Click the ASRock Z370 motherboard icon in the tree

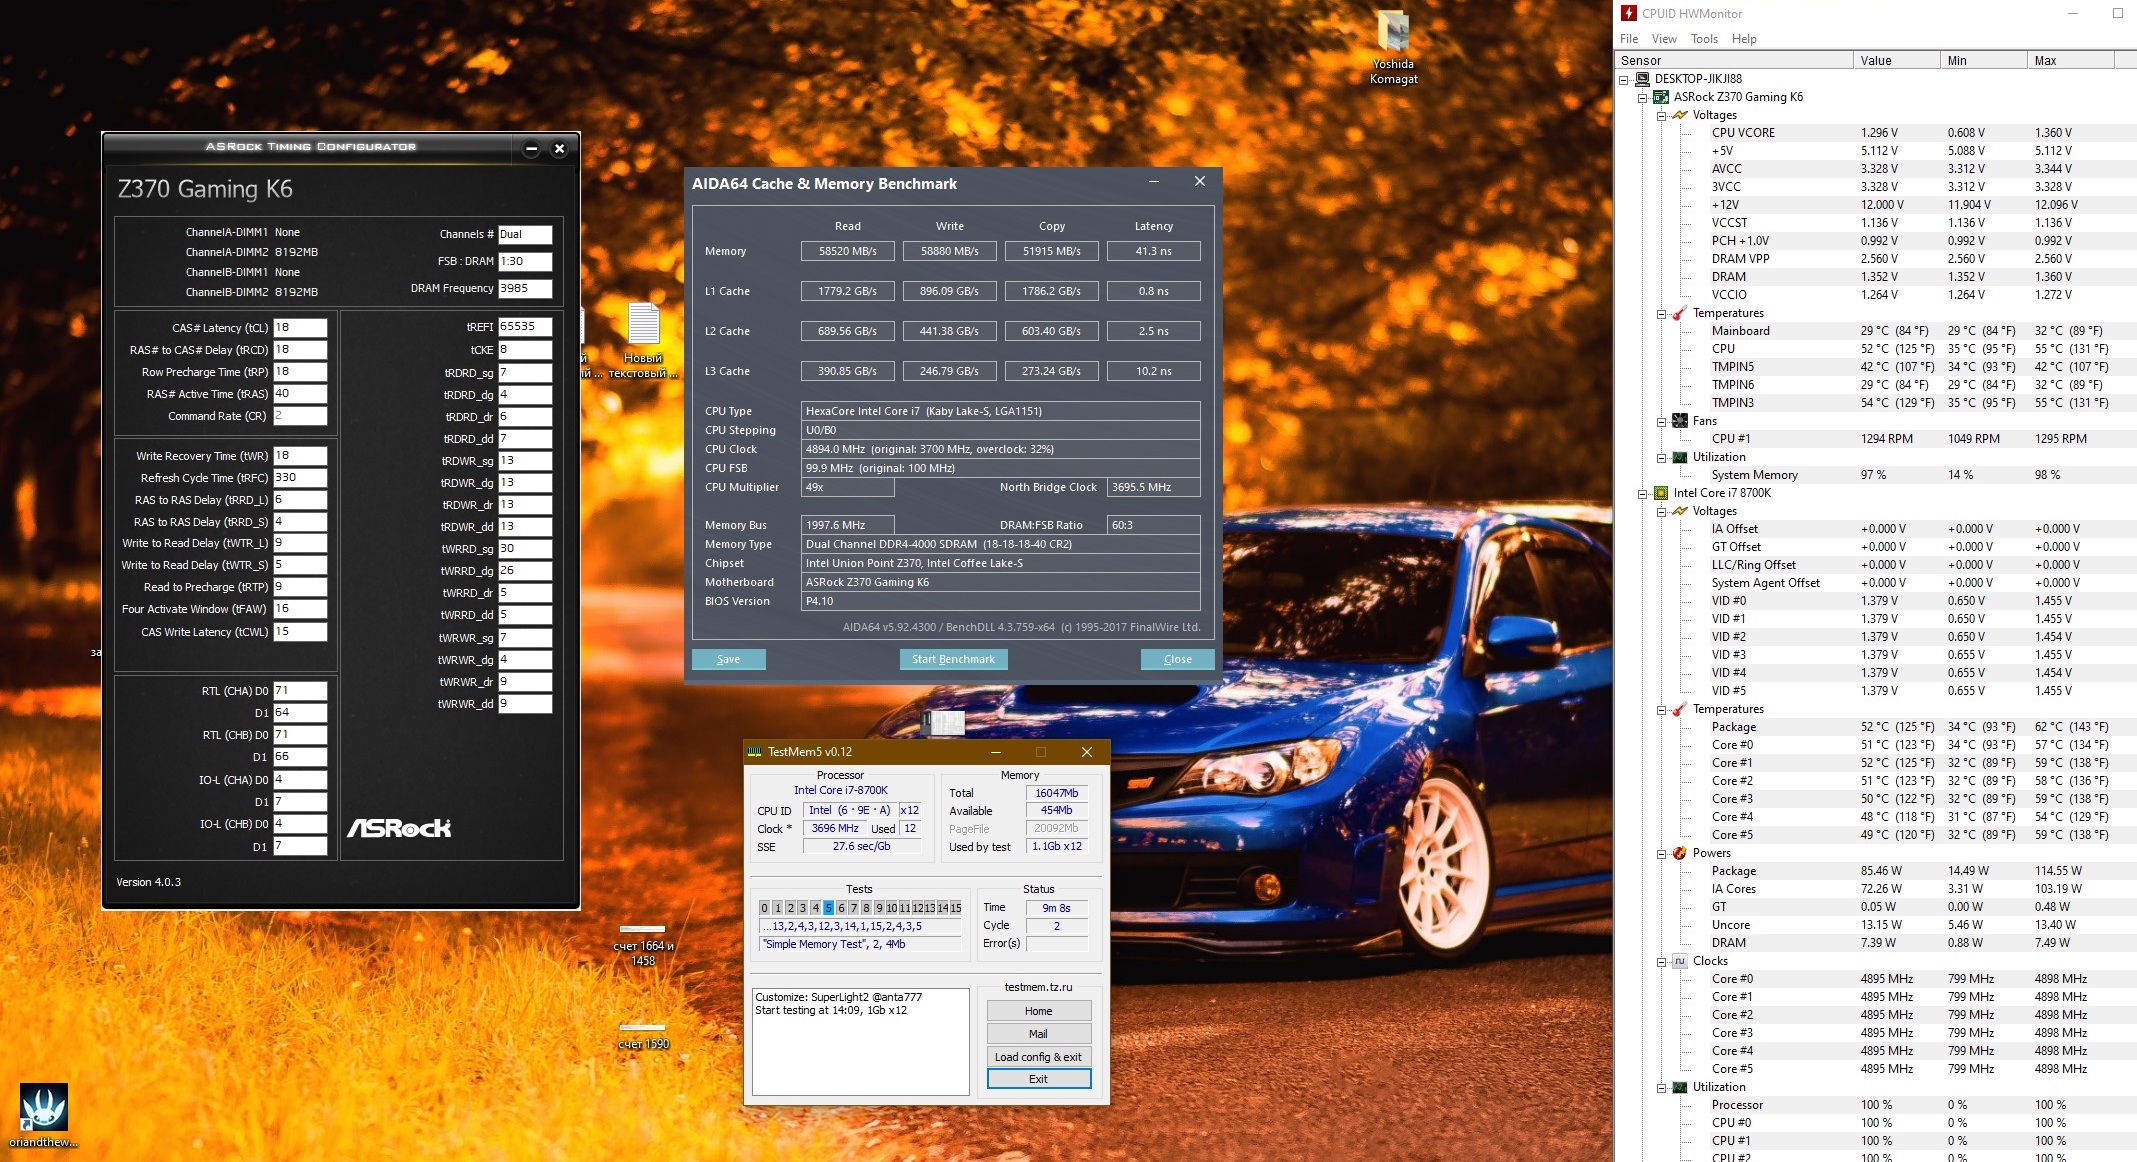[1661, 97]
